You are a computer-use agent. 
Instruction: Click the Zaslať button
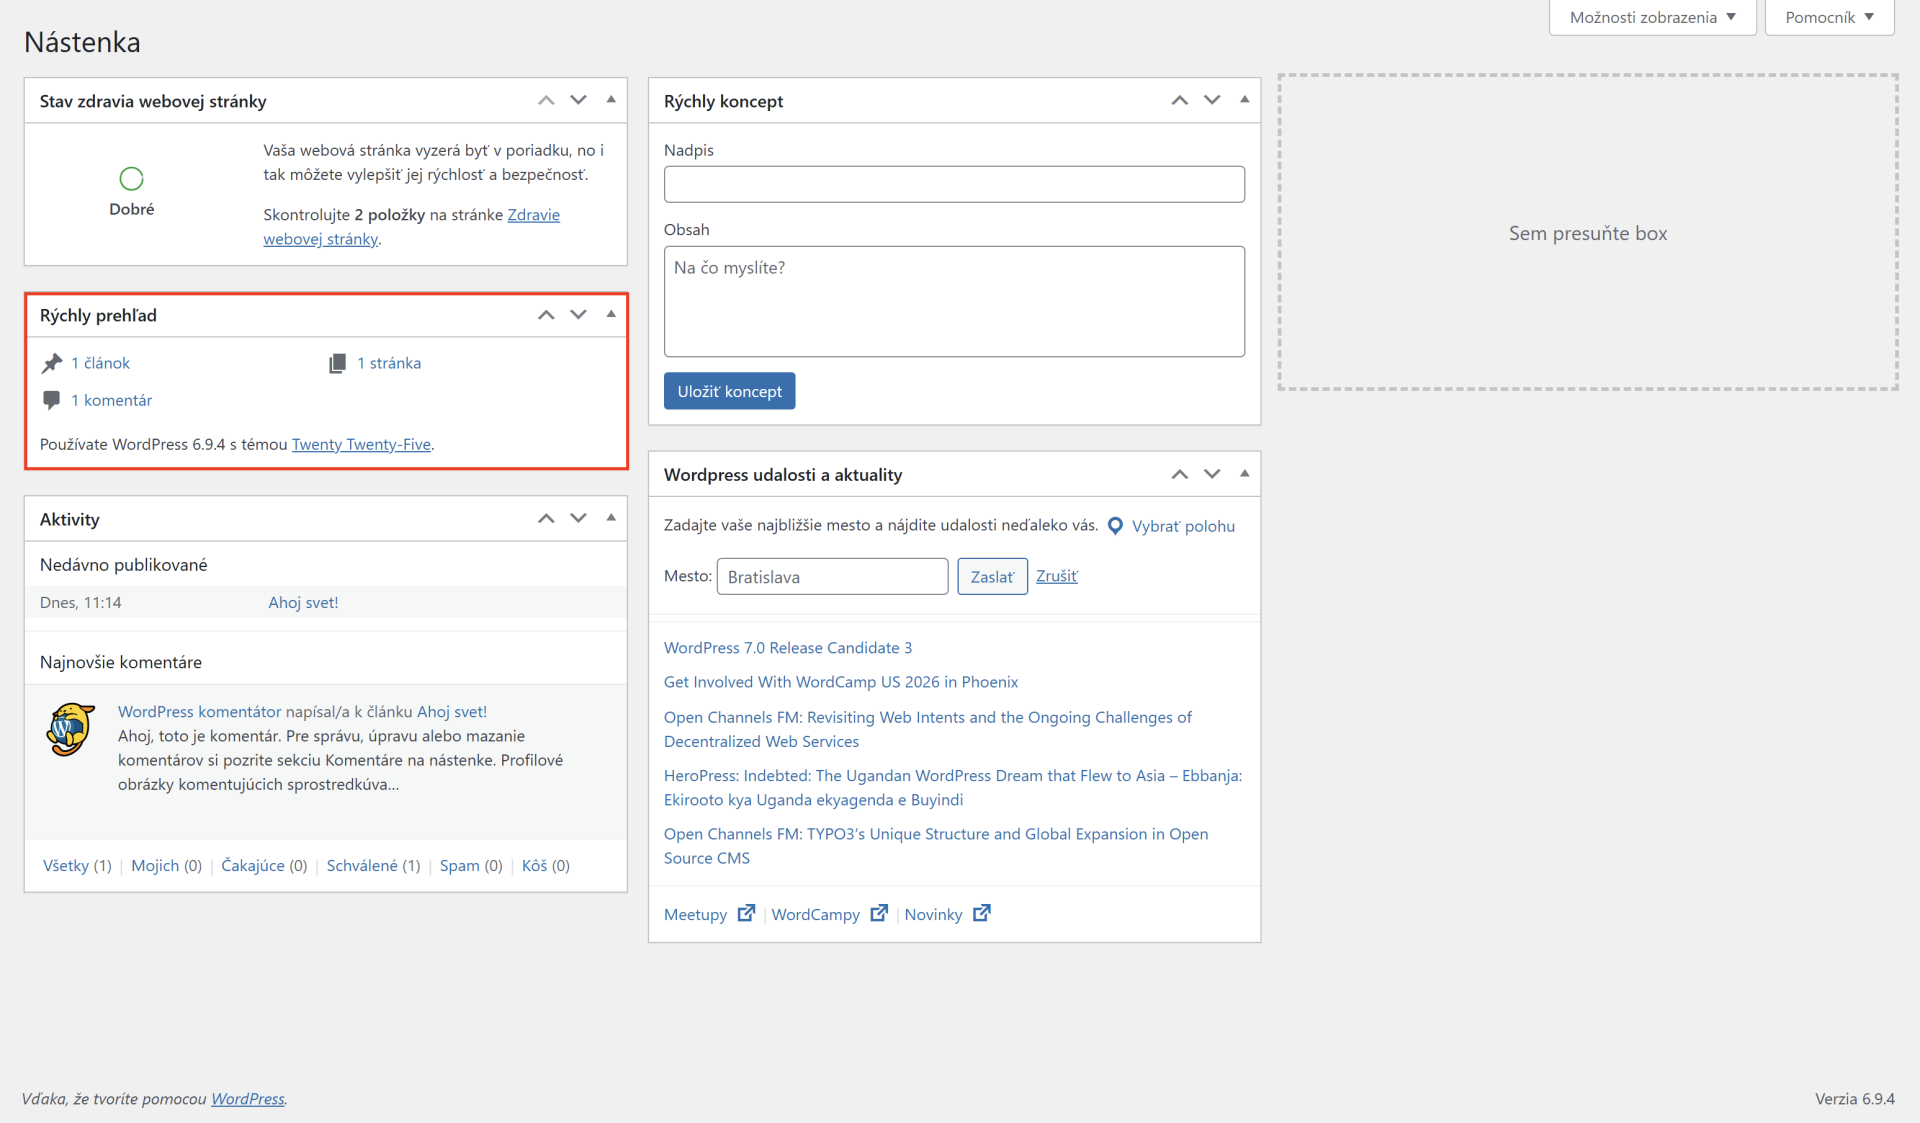click(992, 576)
